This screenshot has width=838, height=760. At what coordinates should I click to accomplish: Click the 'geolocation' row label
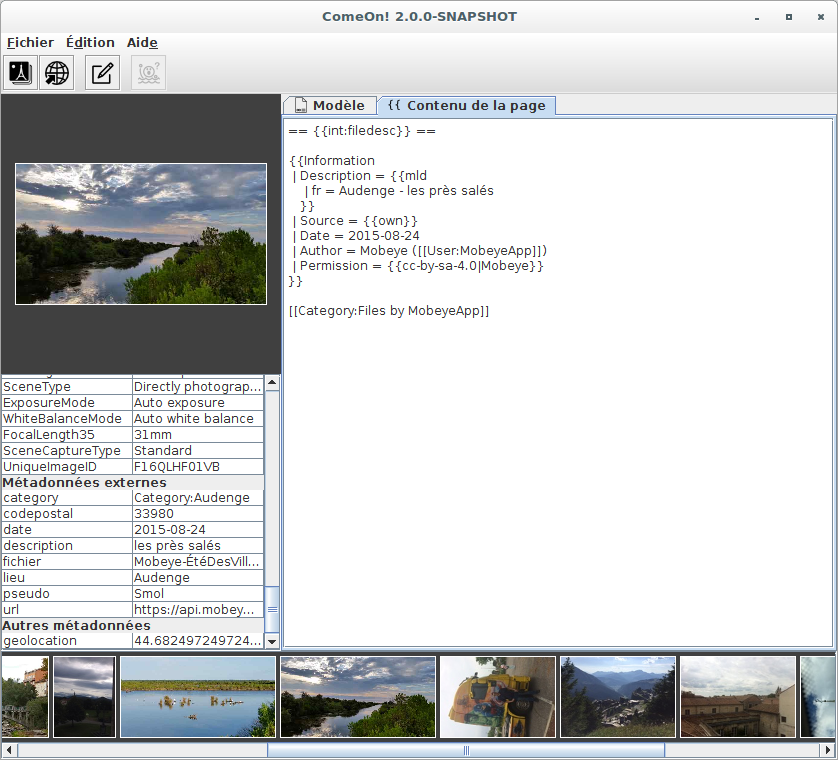[67, 641]
